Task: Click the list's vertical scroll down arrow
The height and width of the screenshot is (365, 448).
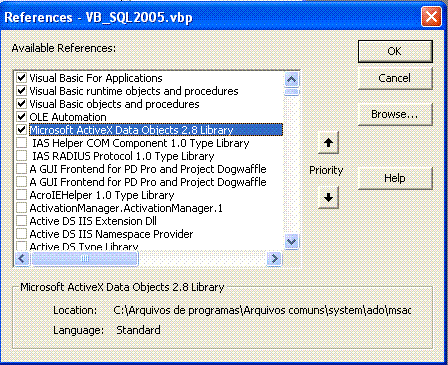Action: click(292, 241)
